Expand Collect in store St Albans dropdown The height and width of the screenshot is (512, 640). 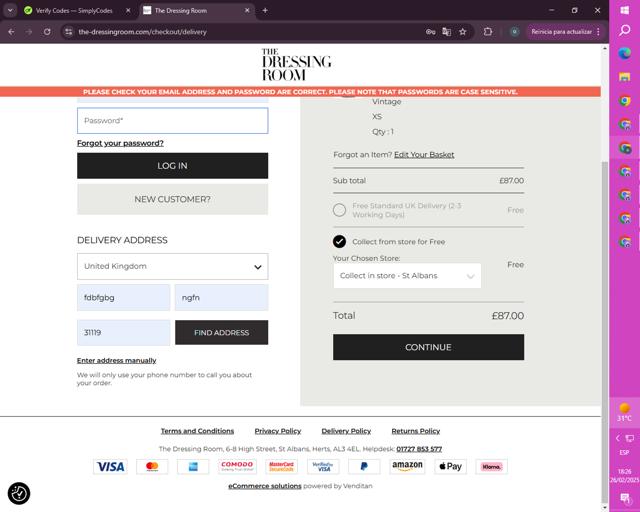407,276
